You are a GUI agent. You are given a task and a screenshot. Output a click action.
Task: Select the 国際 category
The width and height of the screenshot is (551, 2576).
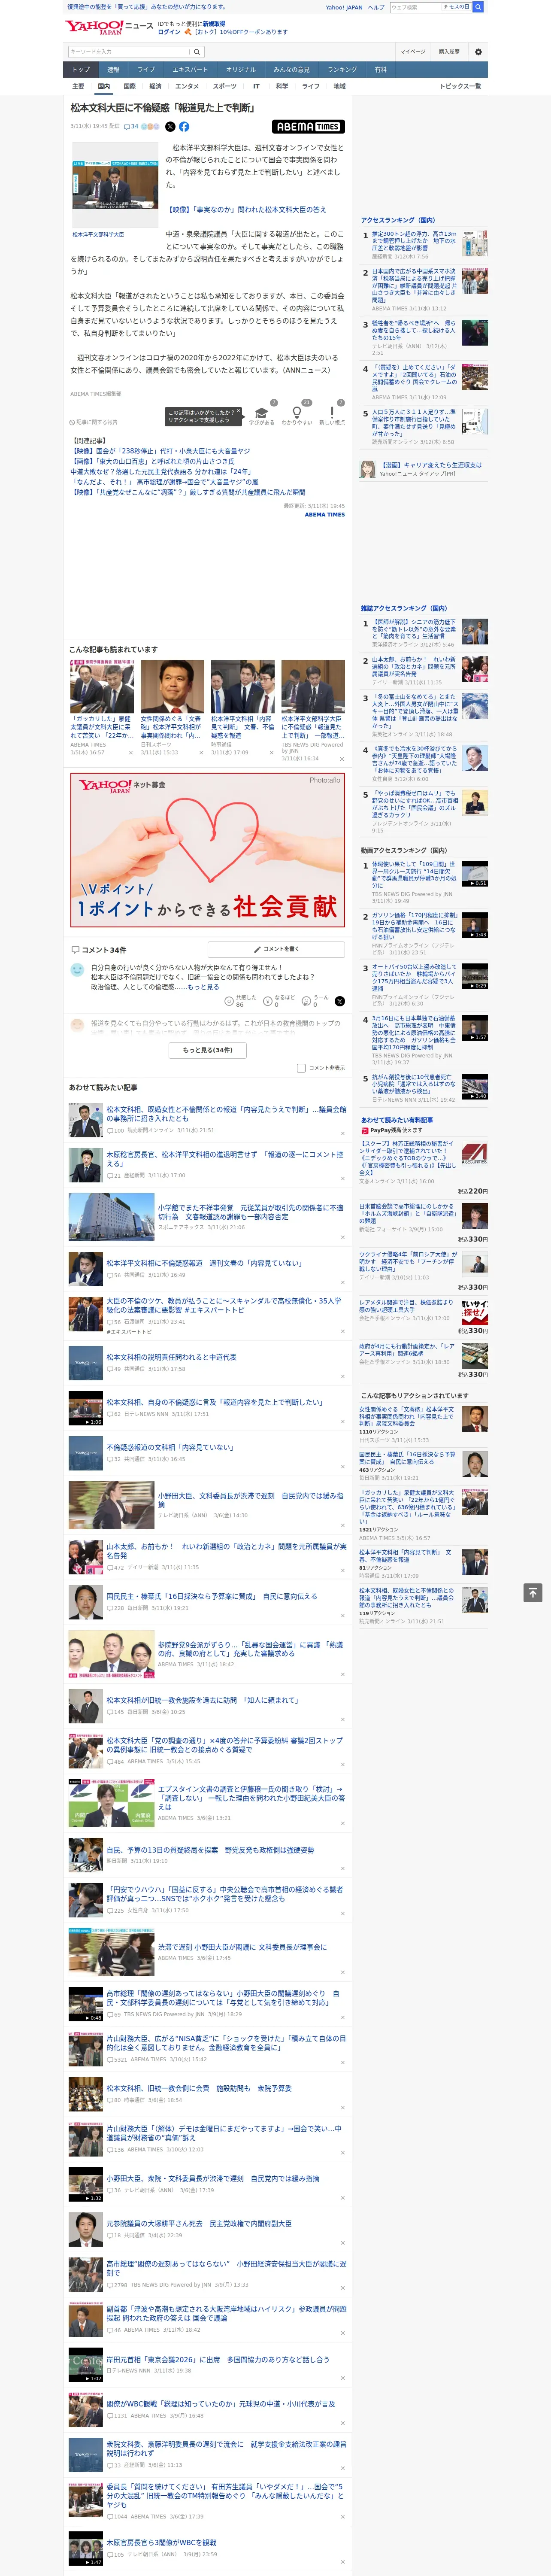point(129,86)
